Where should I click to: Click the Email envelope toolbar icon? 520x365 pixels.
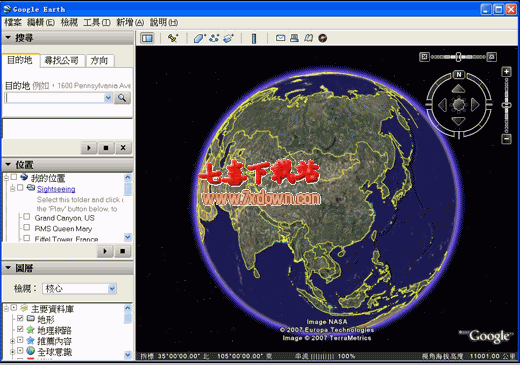(x=280, y=38)
